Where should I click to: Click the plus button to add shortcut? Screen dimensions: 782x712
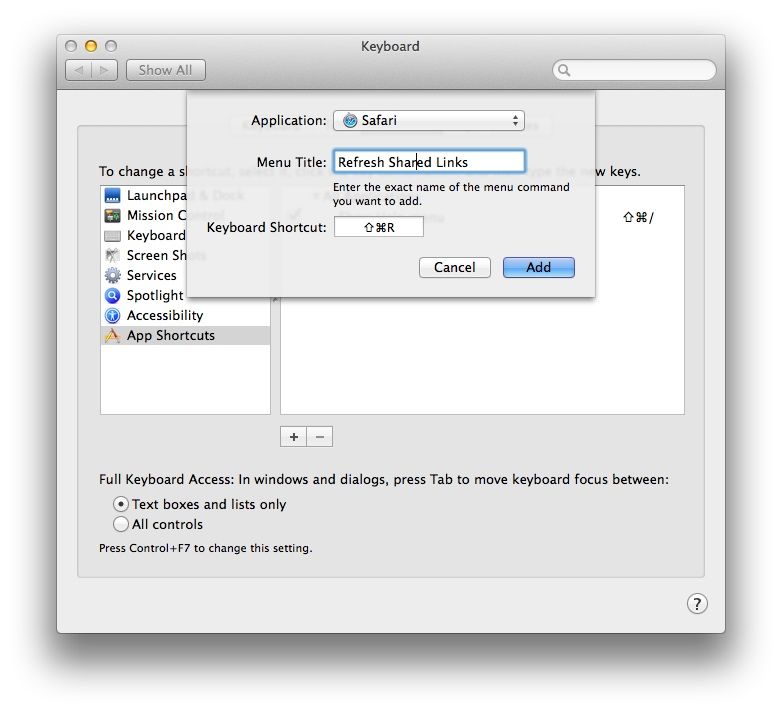tap(294, 437)
